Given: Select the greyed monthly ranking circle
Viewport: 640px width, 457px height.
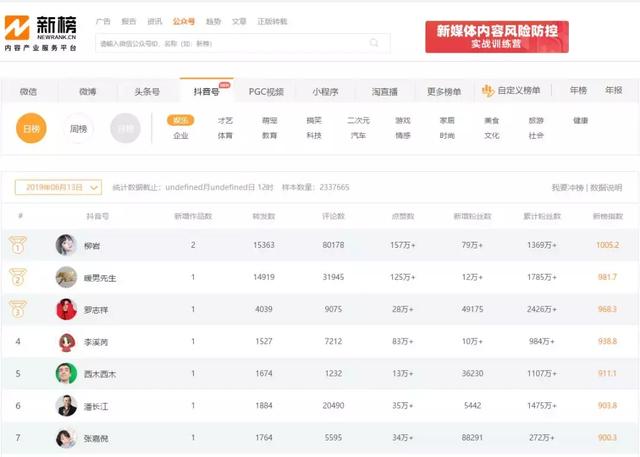Looking at the screenshot, I should [125, 129].
